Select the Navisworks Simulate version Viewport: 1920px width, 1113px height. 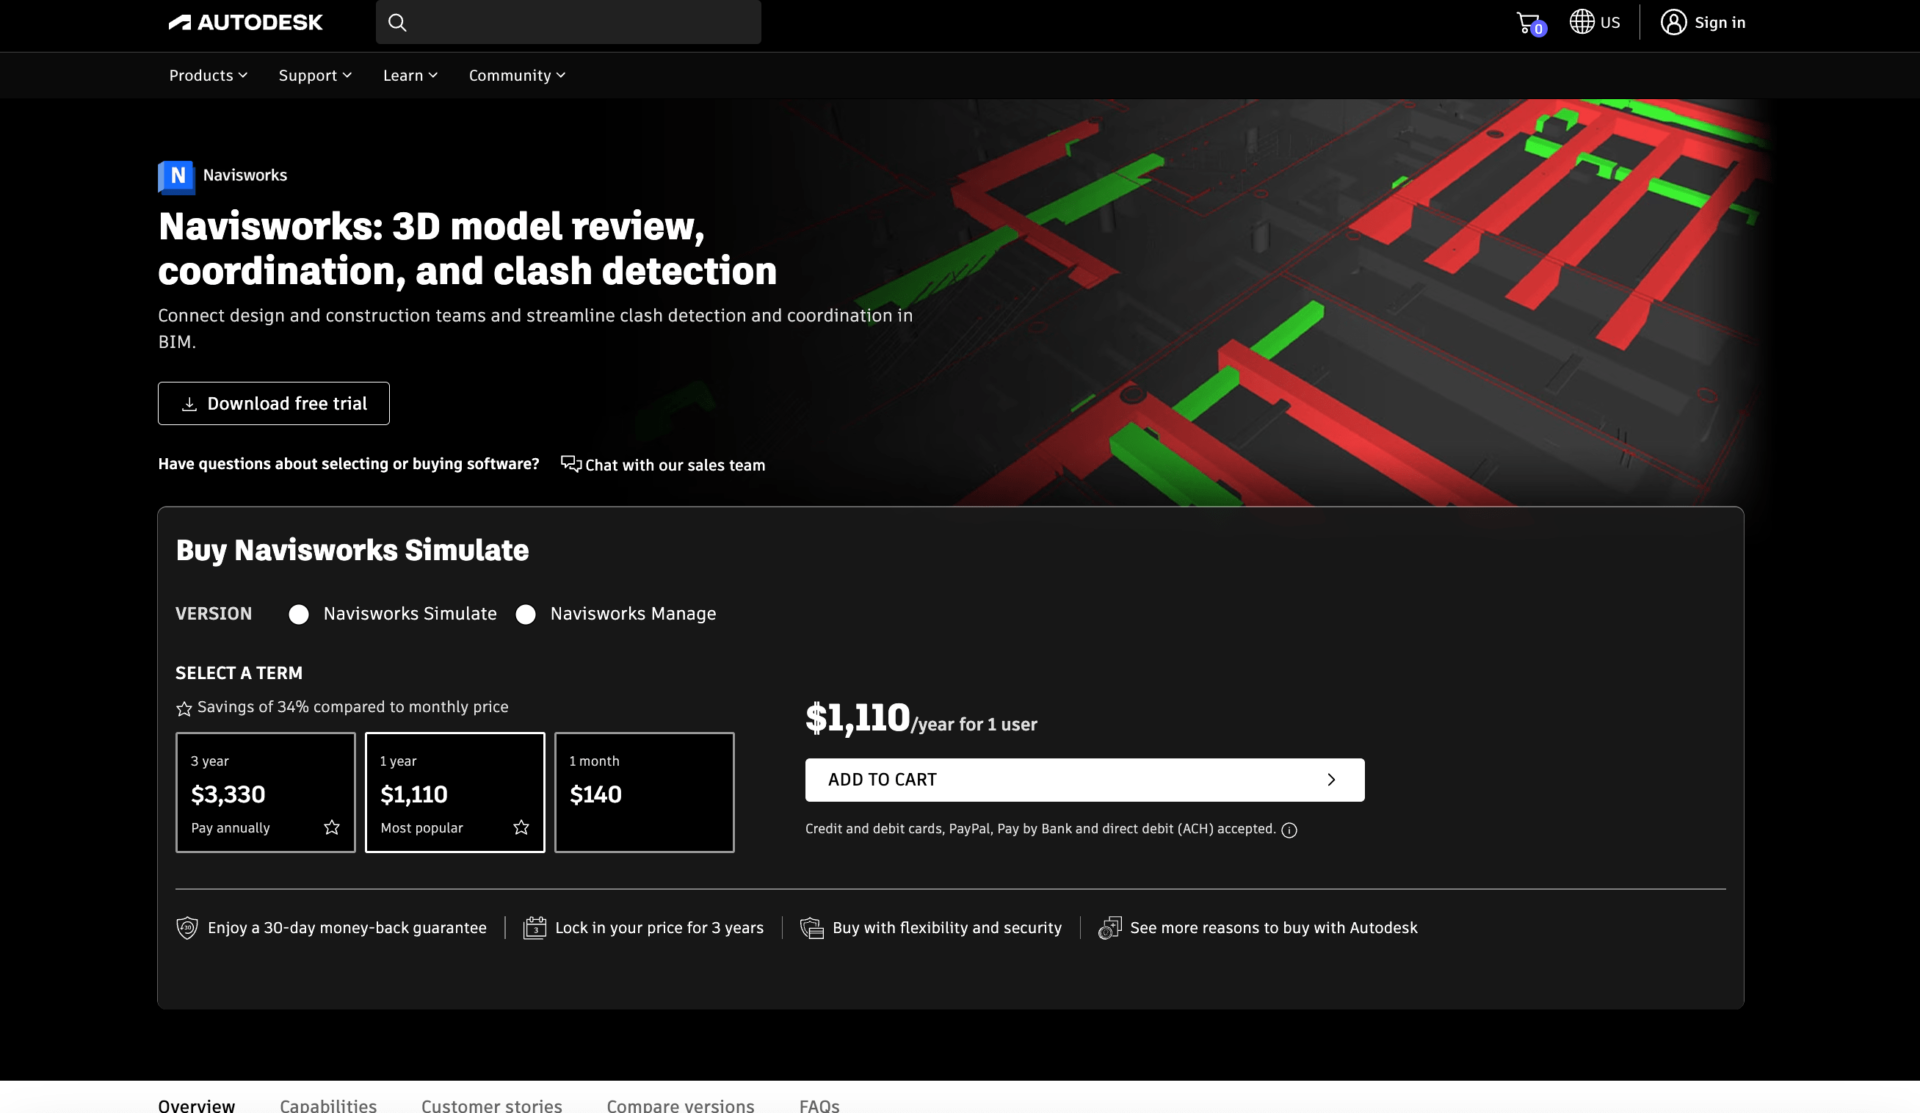click(298, 614)
